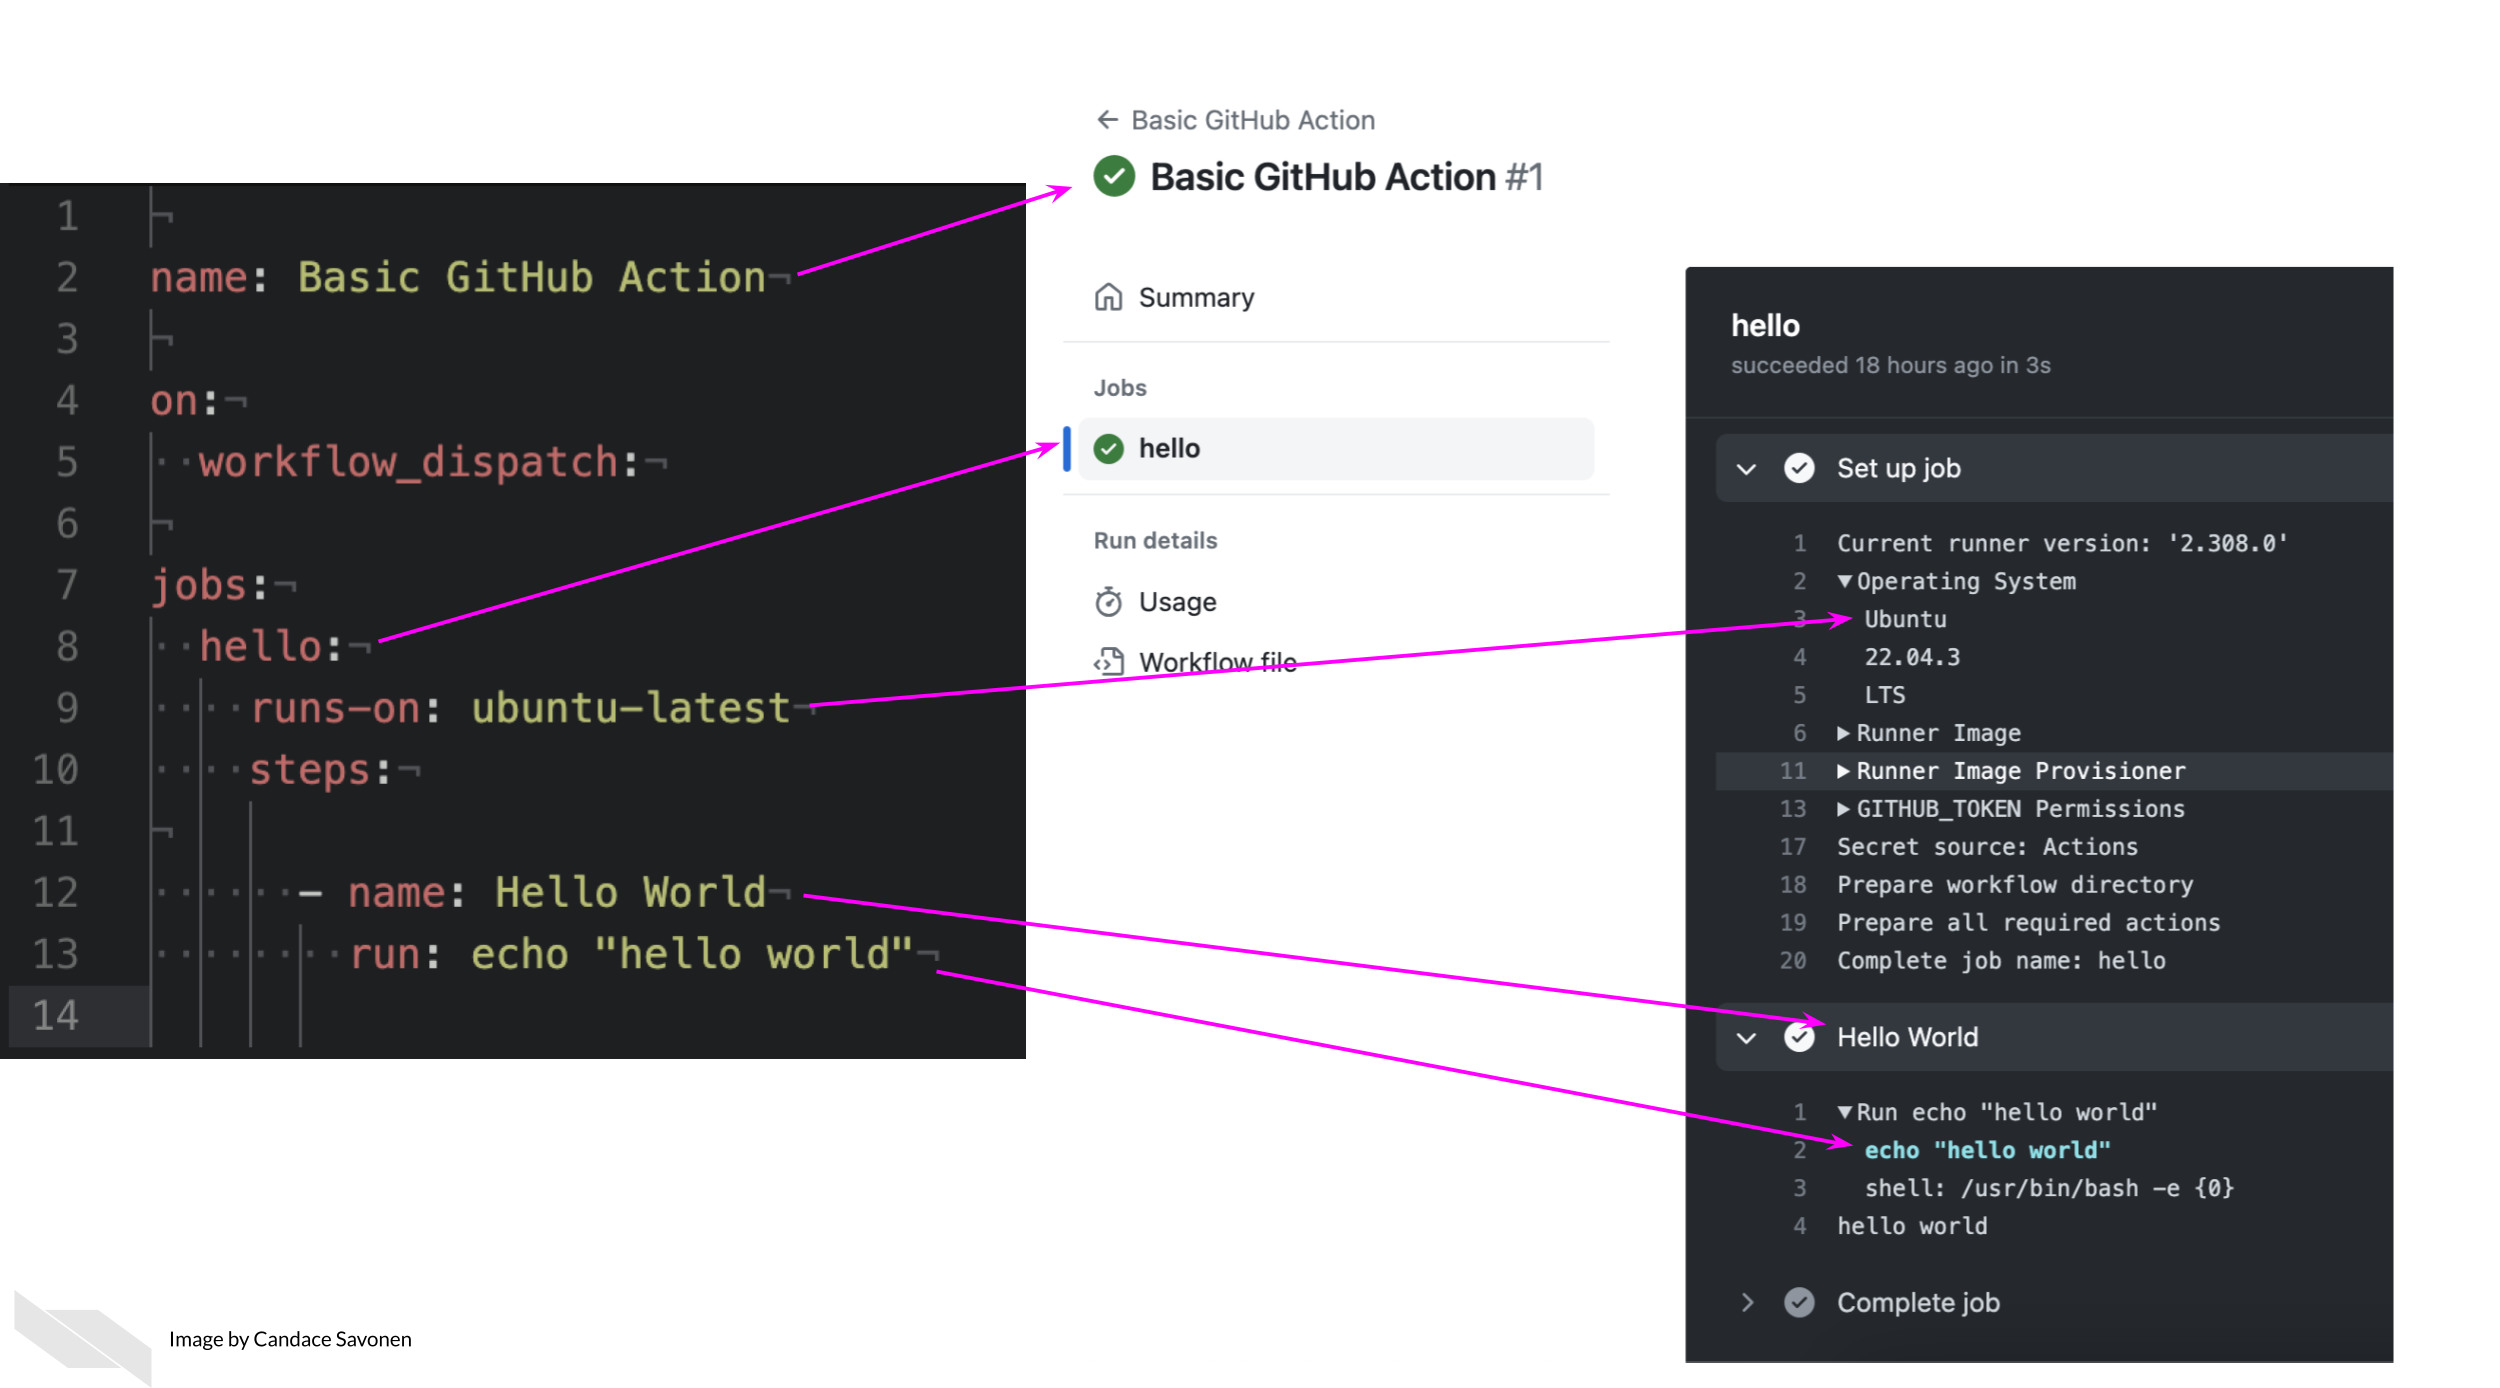Viewport: 2500px width, 1388px height.
Task: Select the hello job in Jobs list
Action: [x=1337, y=449]
